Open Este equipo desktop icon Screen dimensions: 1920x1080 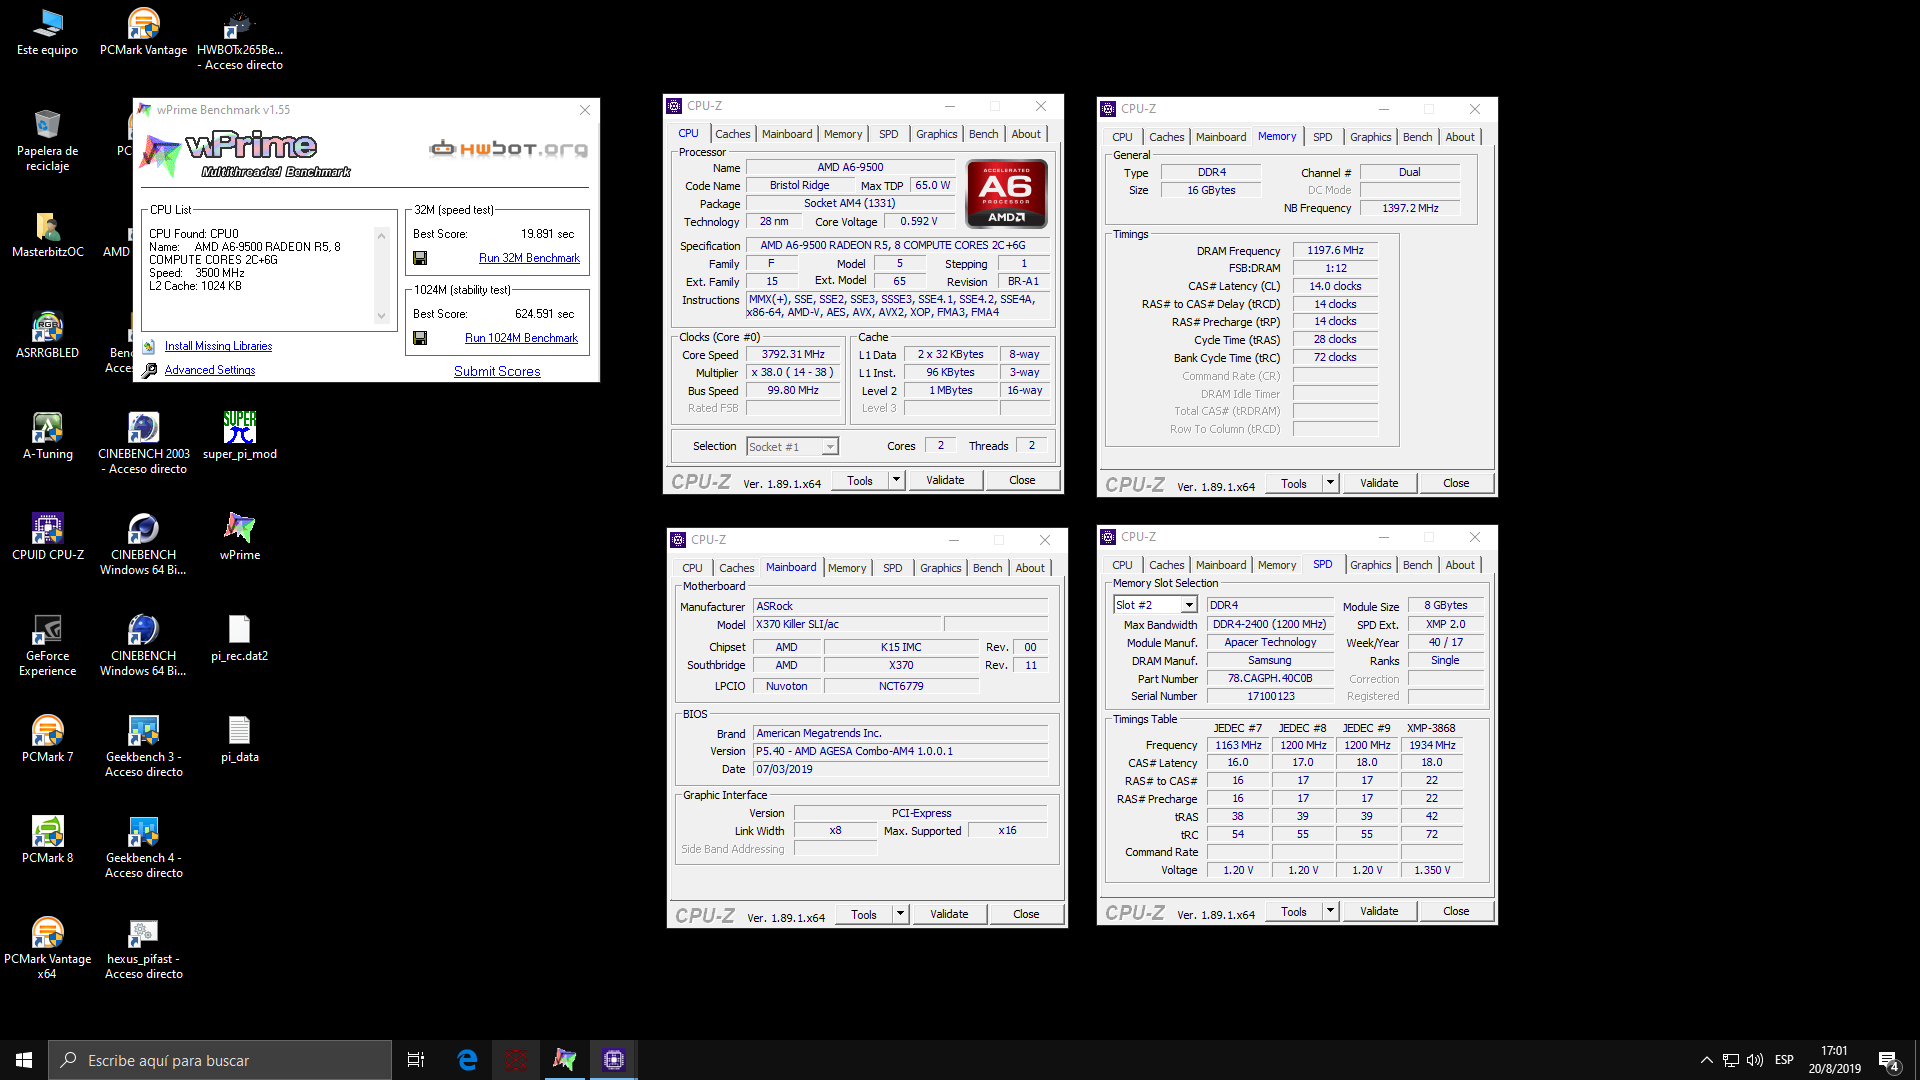(x=47, y=33)
